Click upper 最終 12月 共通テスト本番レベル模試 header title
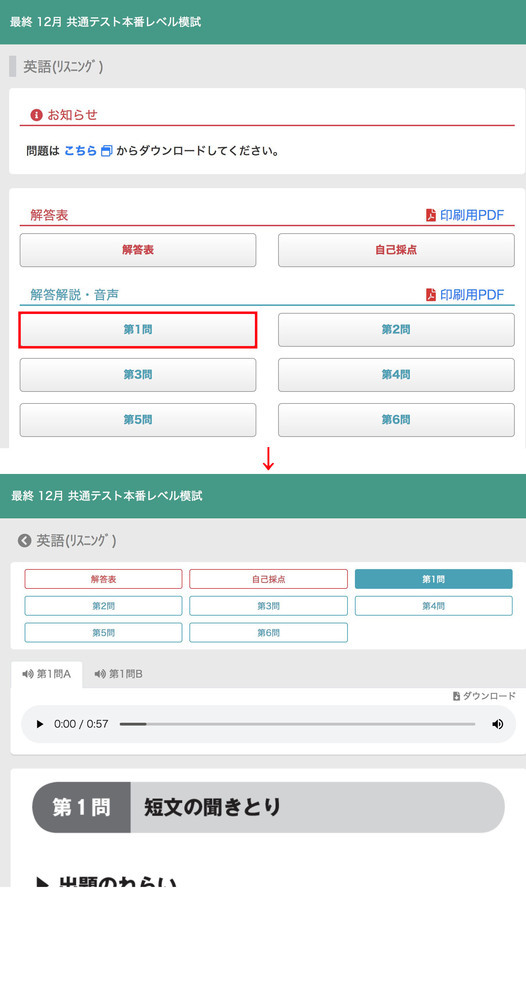 [x=106, y=22]
